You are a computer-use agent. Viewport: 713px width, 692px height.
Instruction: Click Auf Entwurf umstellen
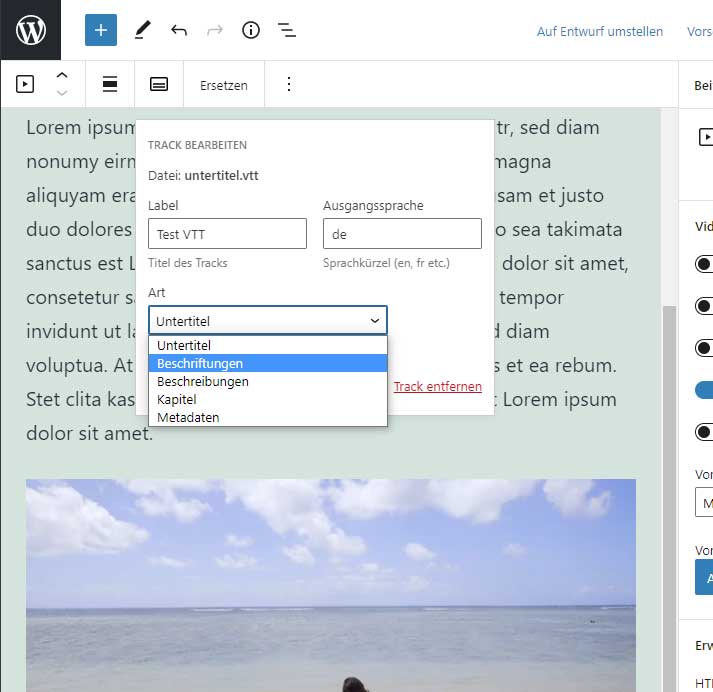point(599,31)
